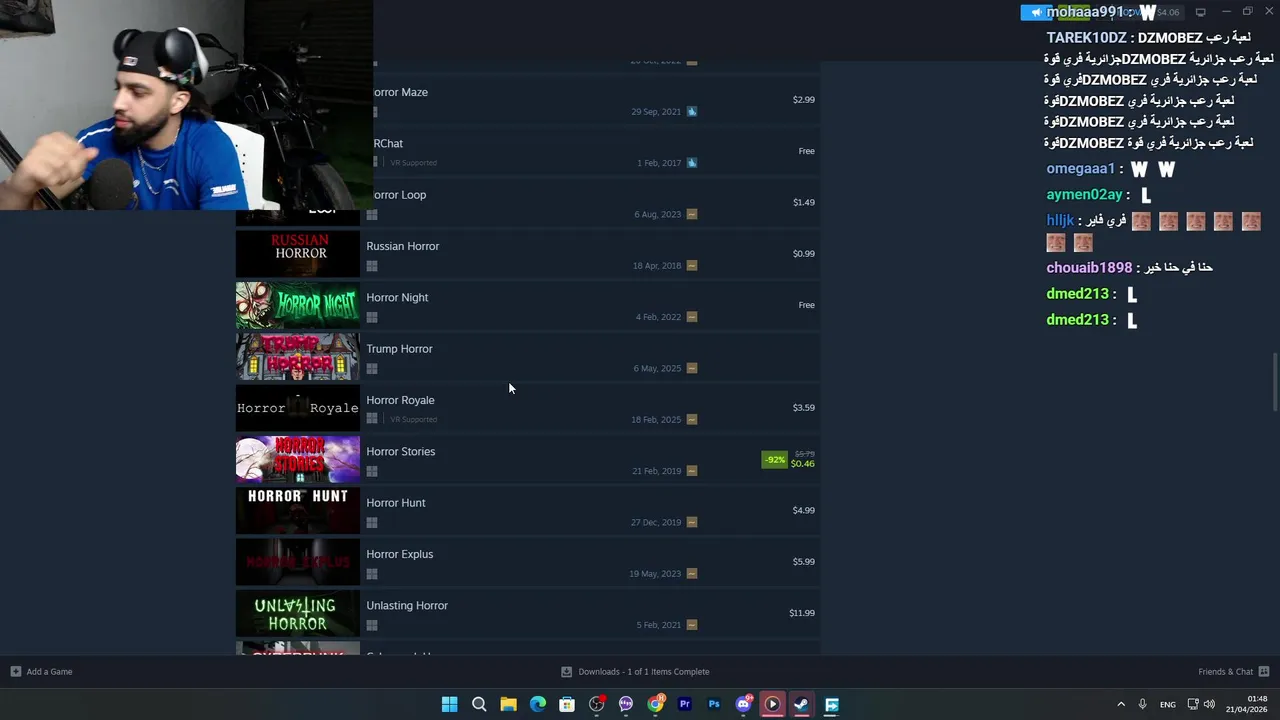The width and height of the screenshot is (1280, 720).
Task: Click the plus icon beside Add a Game
Action: [x=15, y=671]
